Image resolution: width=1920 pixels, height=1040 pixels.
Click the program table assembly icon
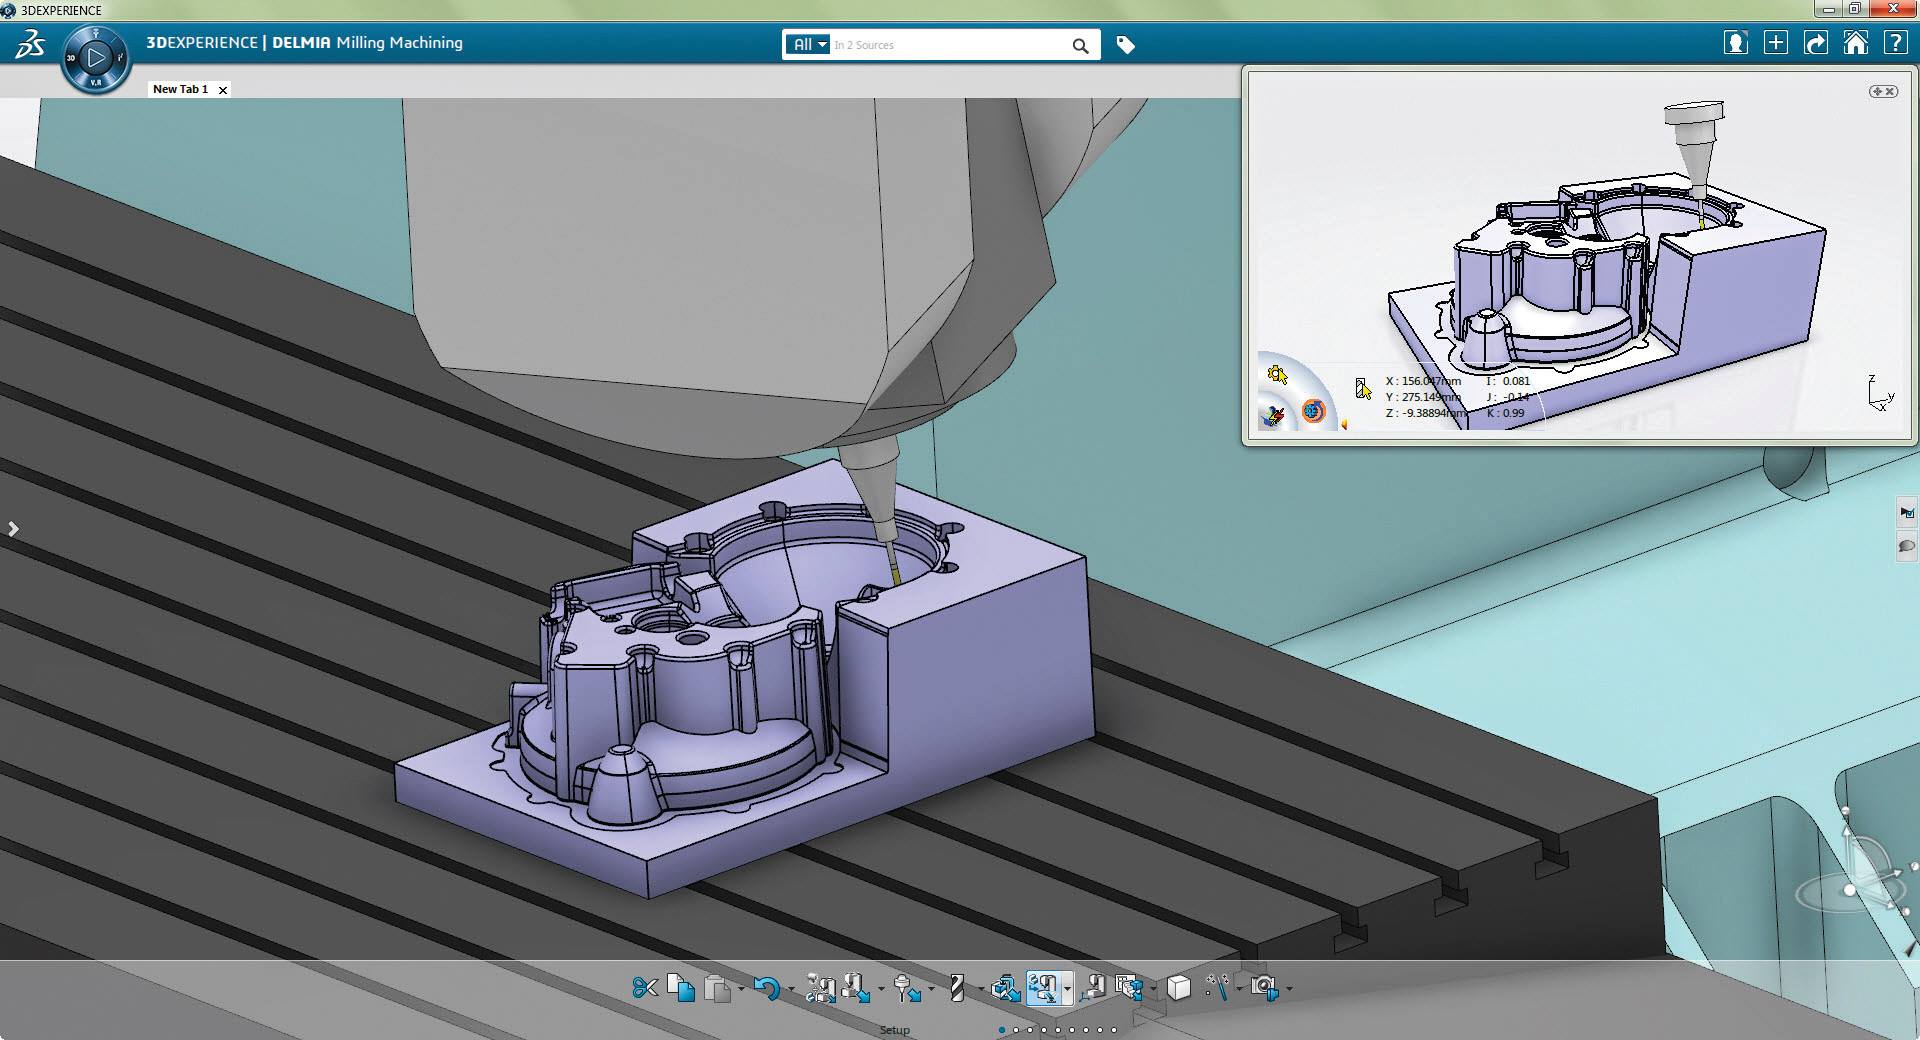coord(1129,988)
